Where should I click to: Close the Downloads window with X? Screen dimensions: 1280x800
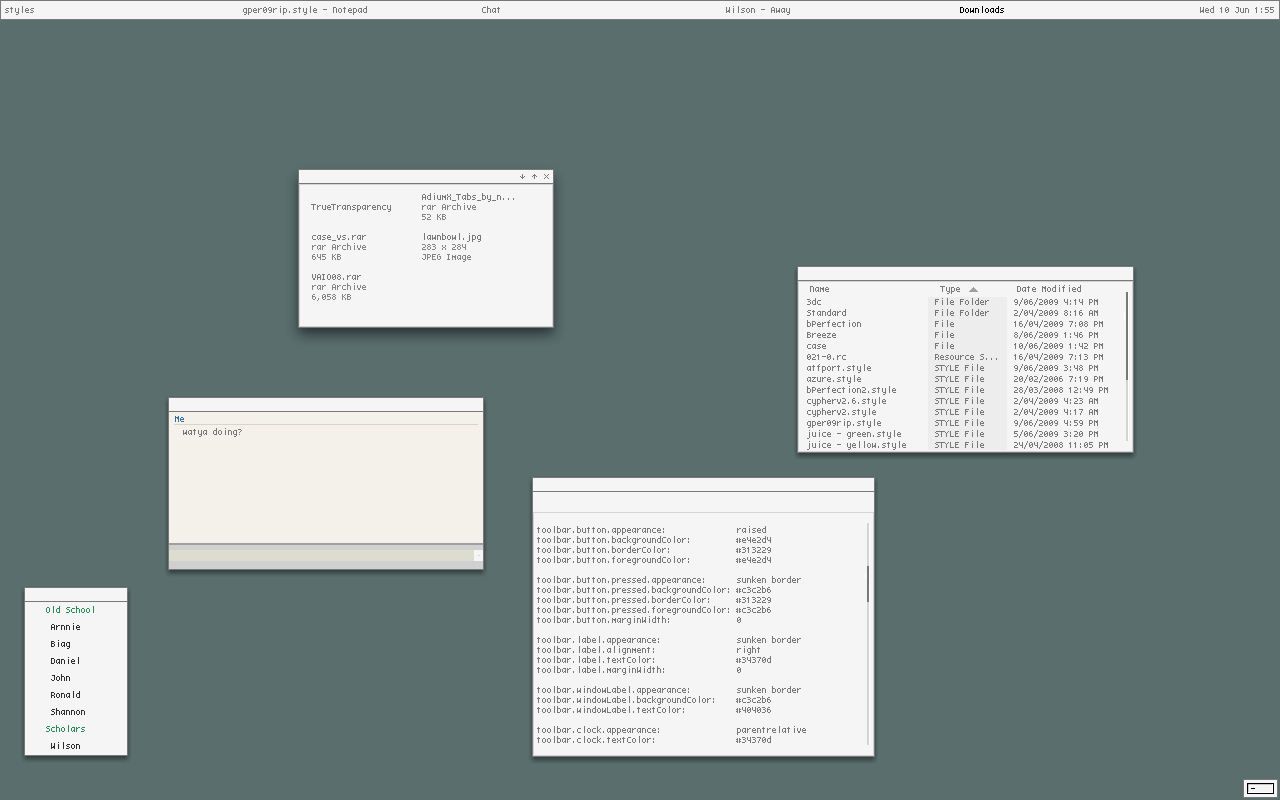click(546, 176)
